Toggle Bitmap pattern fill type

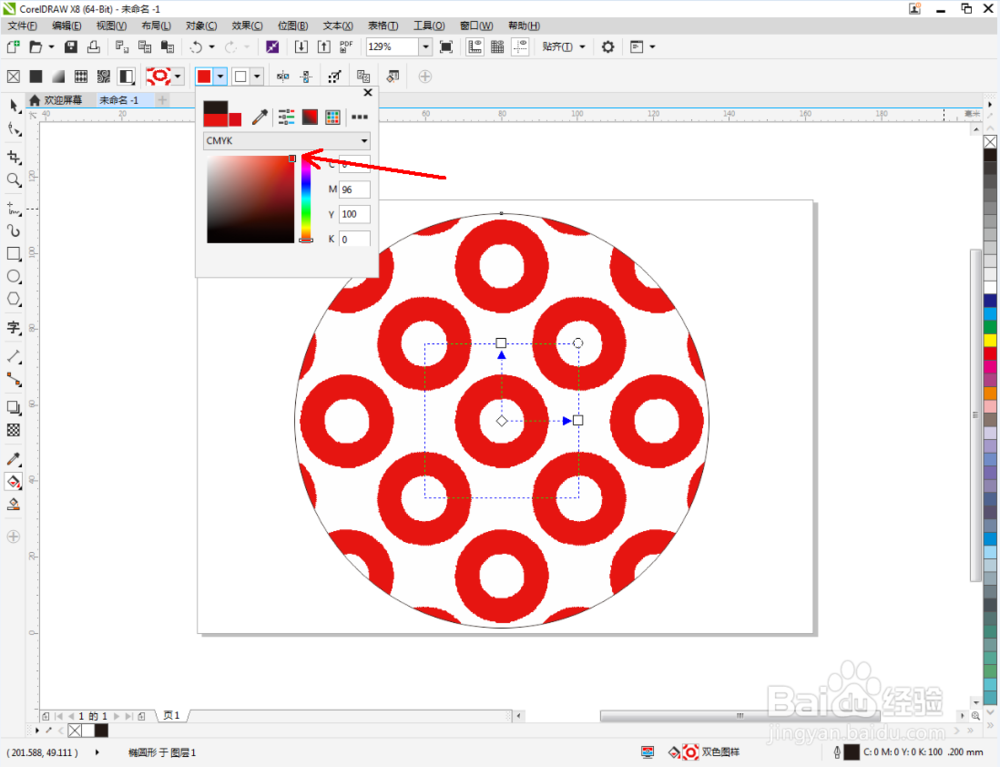(x=103, y=77)
